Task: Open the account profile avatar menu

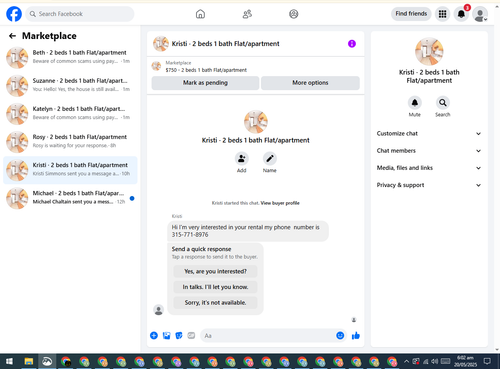Action: click(x=480, y=14)
